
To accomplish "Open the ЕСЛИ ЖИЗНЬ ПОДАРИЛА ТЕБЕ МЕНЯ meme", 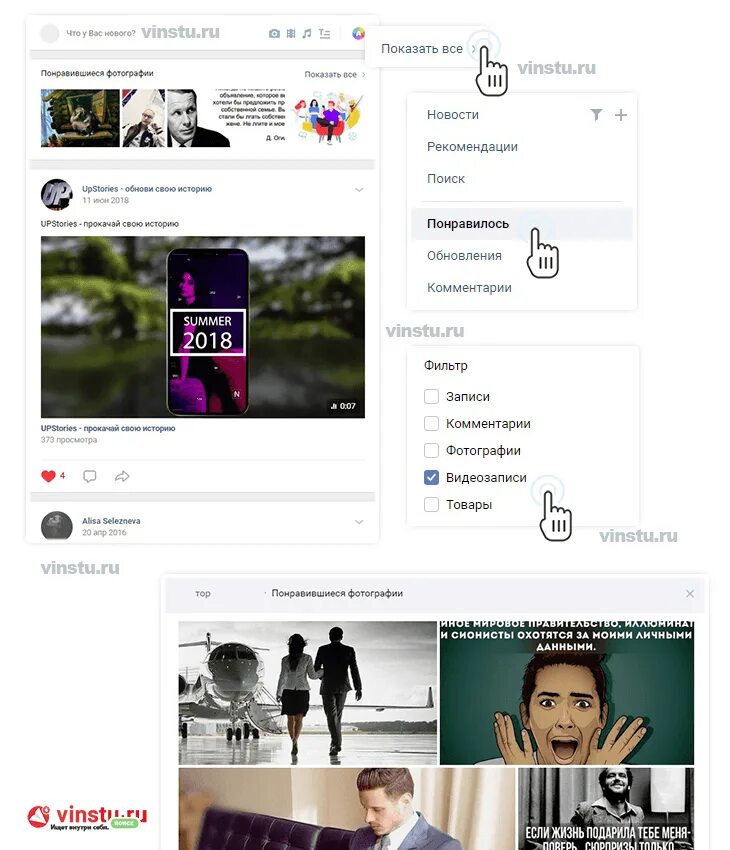I will (606, 809).
